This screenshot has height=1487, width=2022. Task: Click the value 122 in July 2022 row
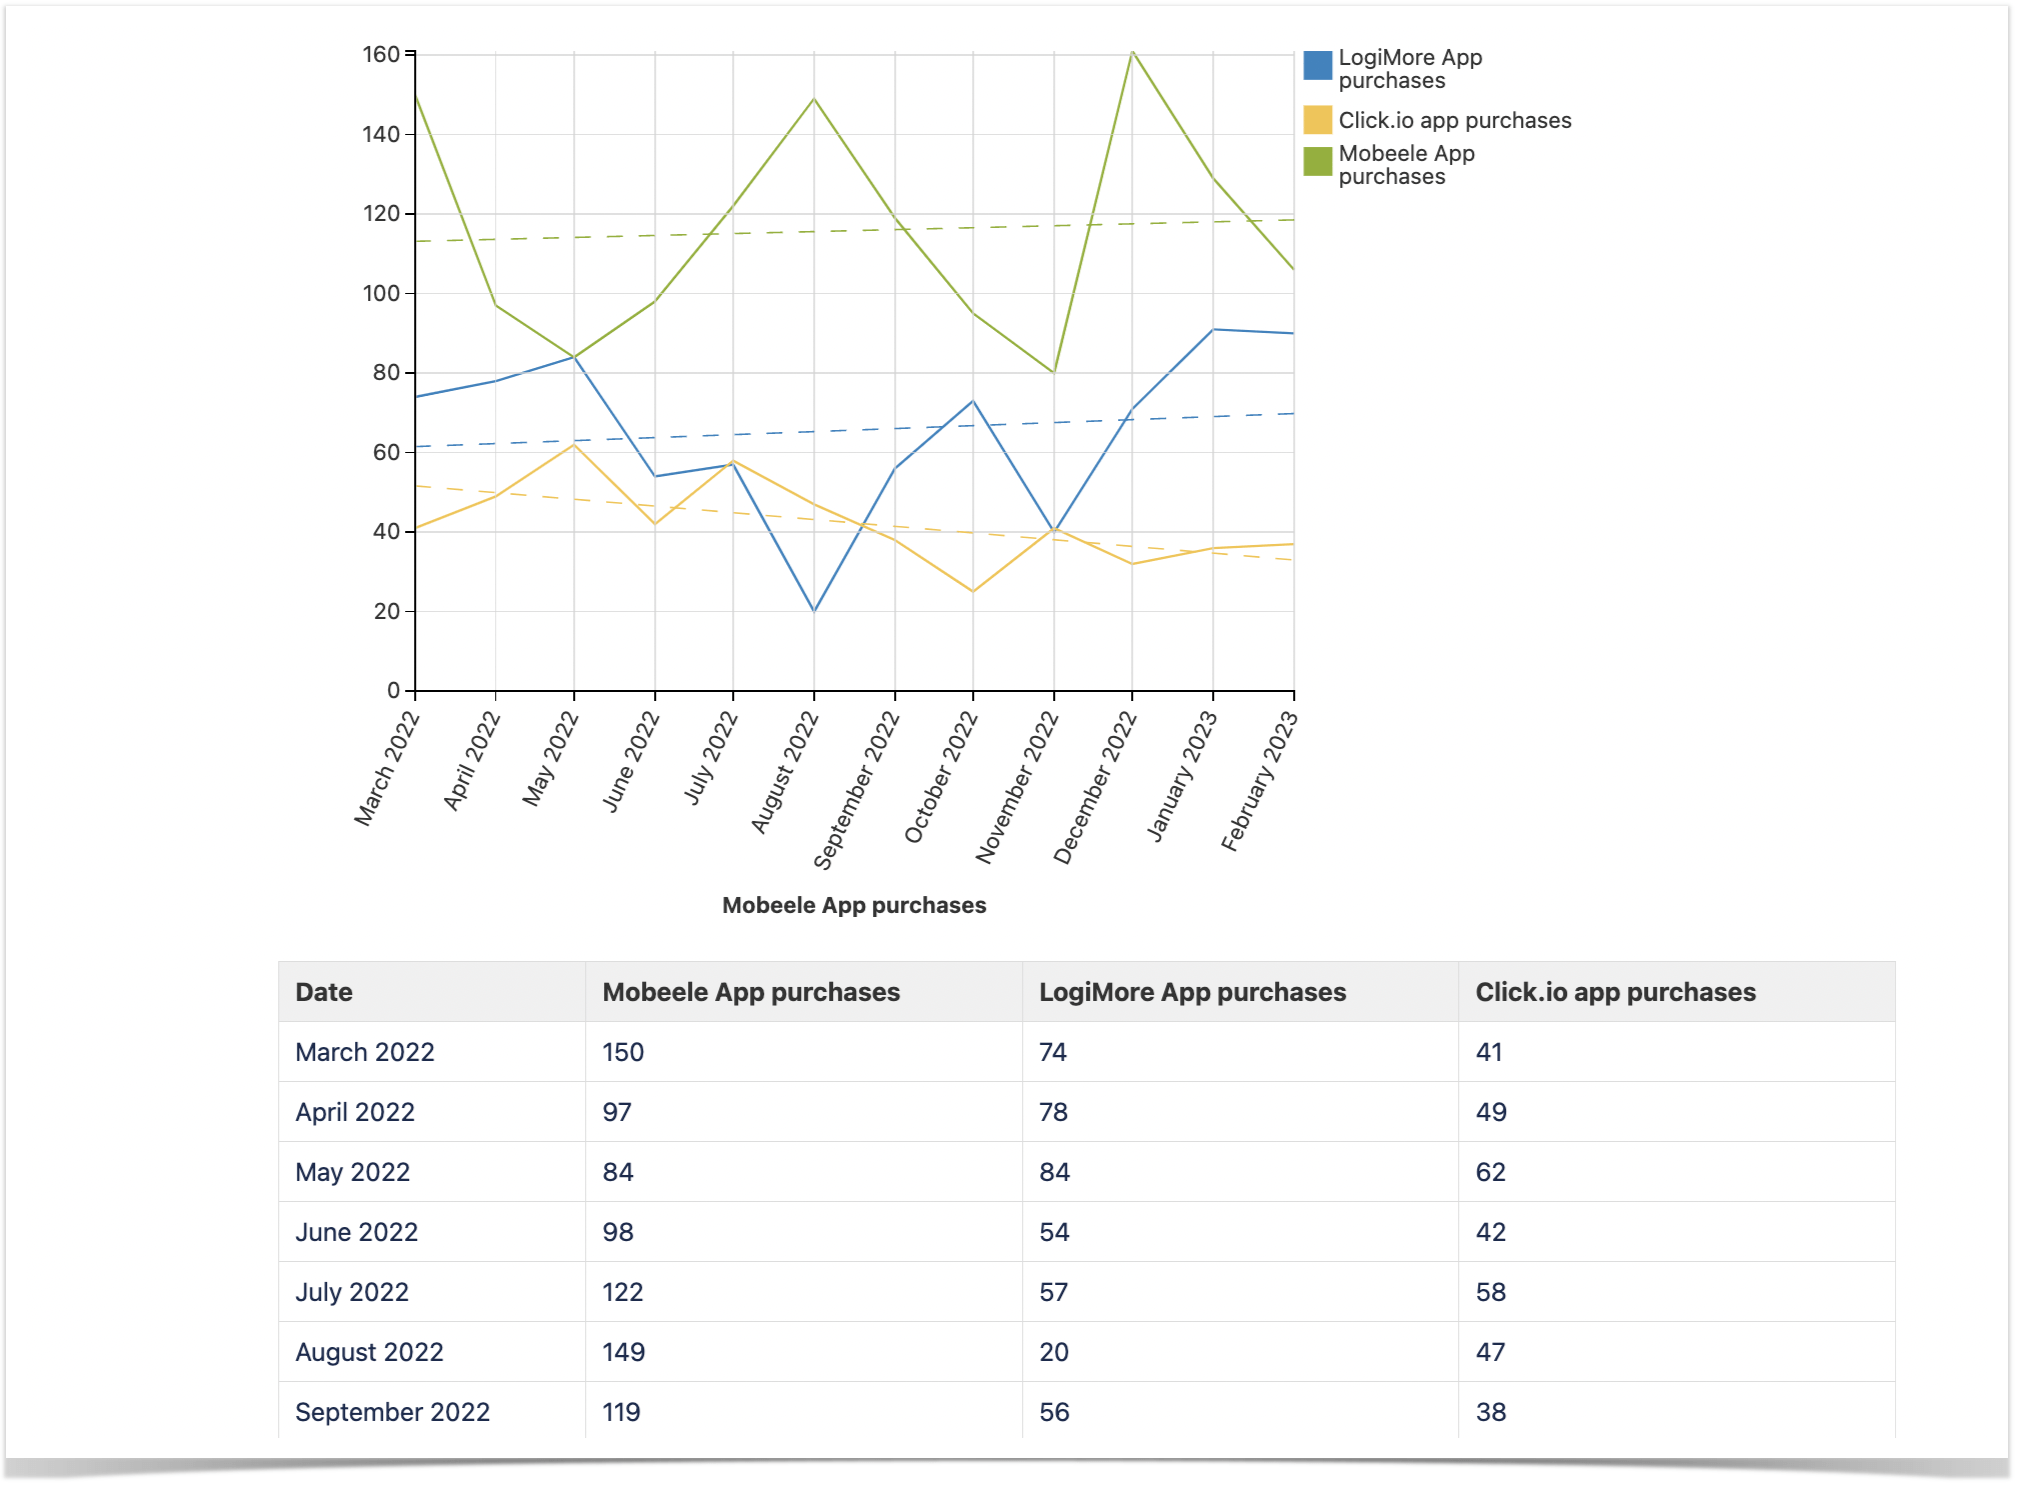622,1292
